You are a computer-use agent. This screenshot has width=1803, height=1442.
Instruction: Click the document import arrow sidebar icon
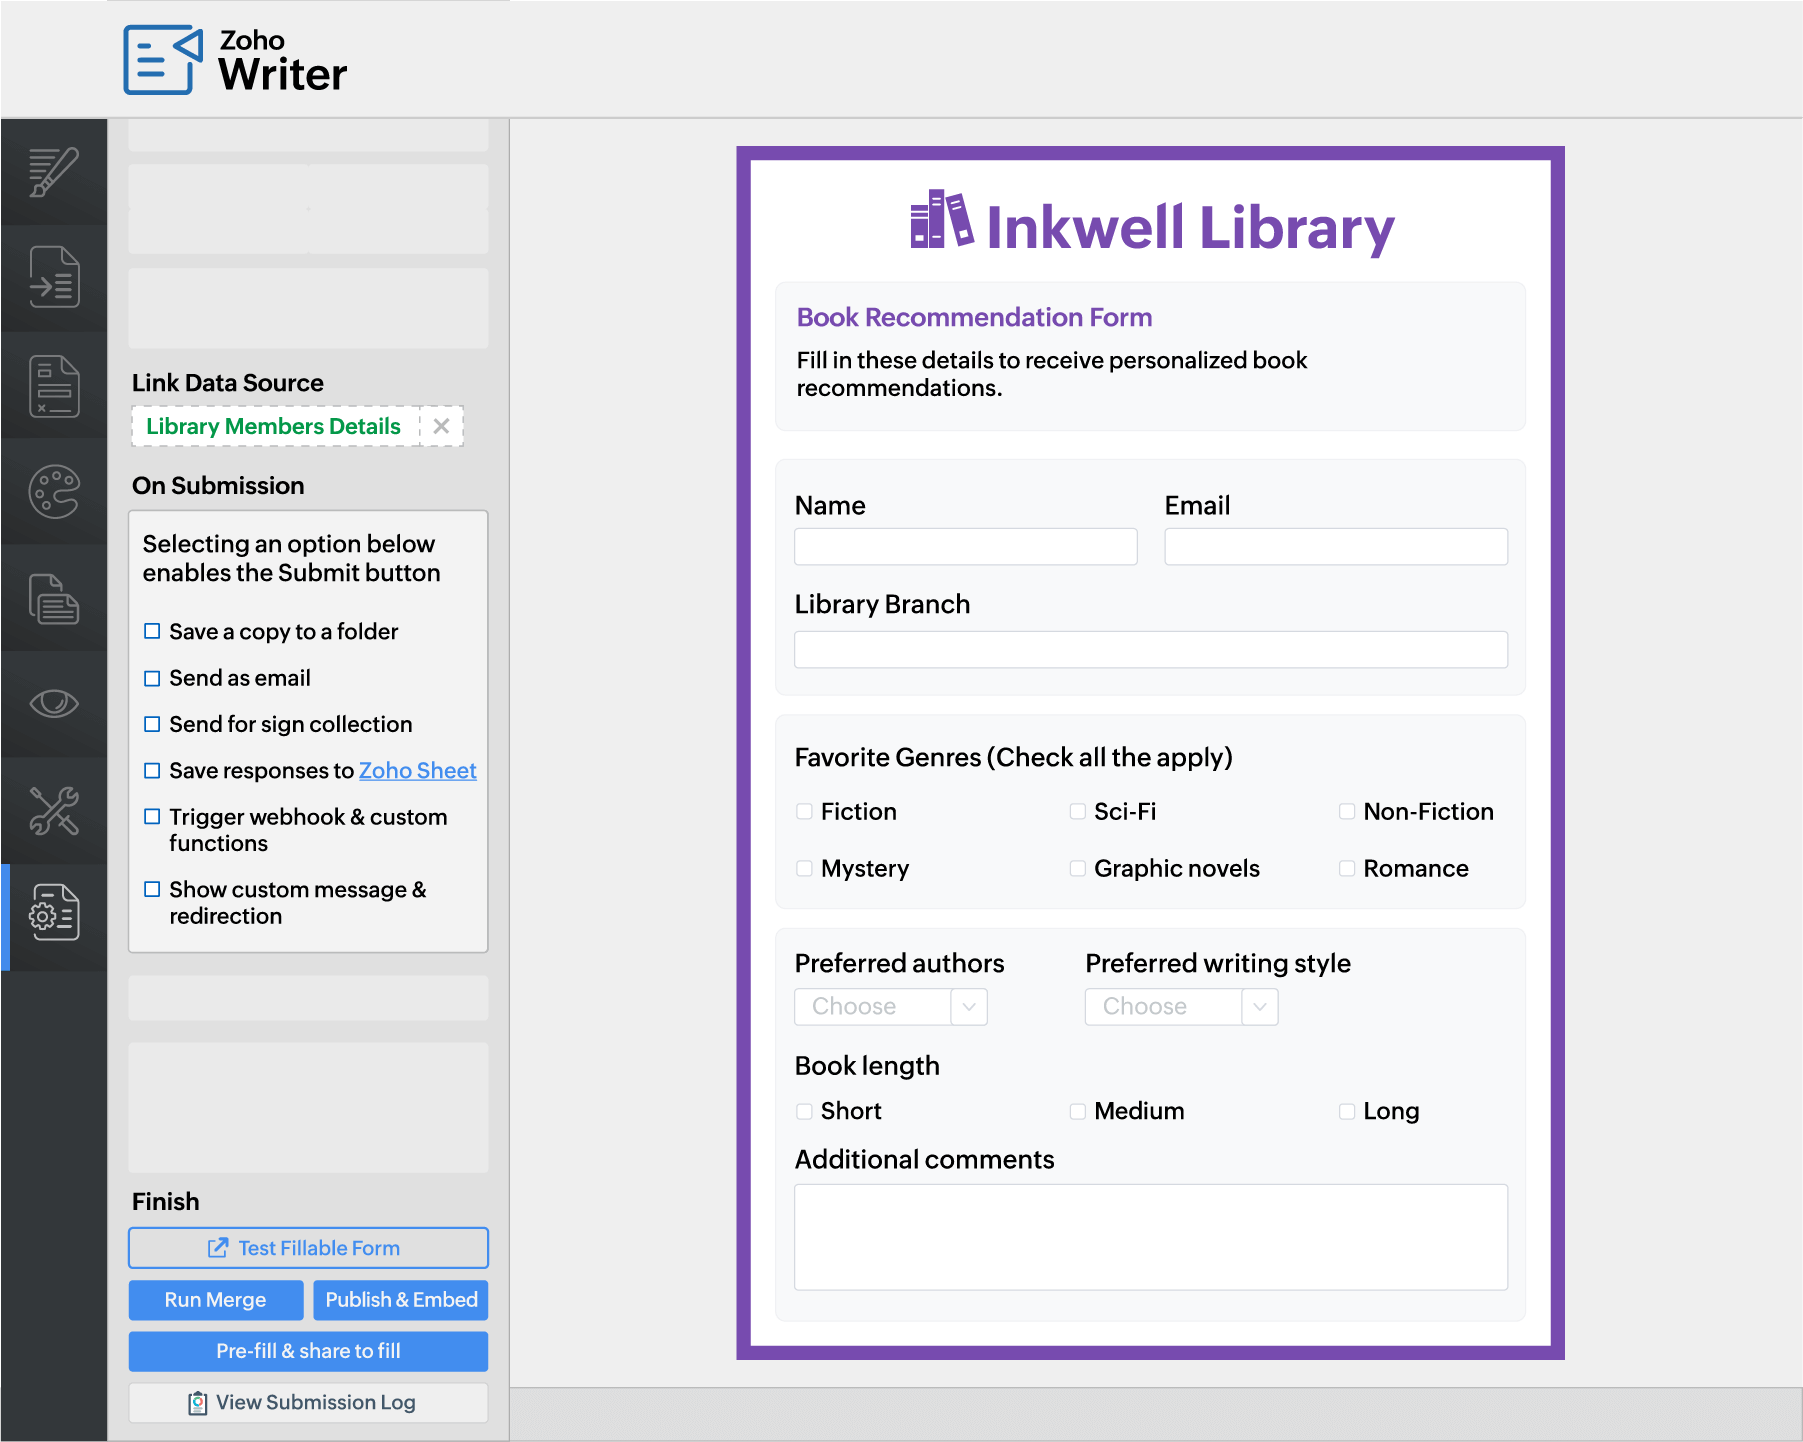[x=54, y=278]
